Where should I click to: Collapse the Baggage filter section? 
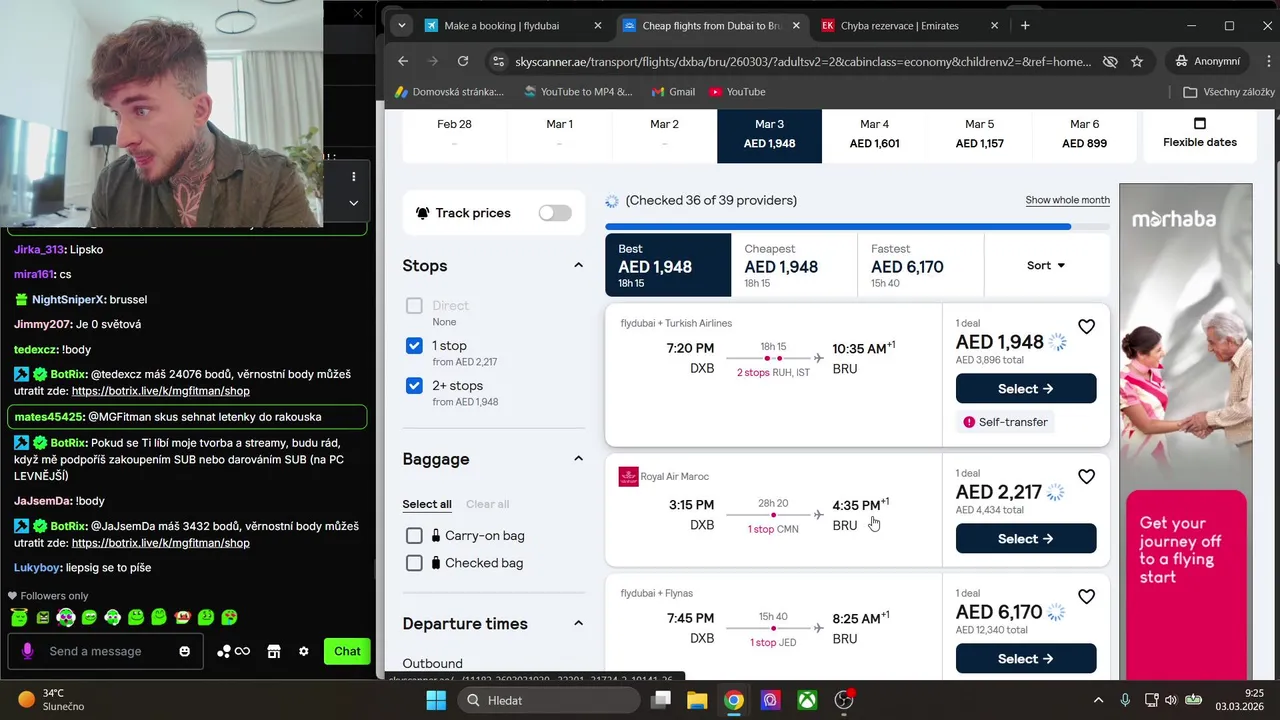(x=578, y=458)
